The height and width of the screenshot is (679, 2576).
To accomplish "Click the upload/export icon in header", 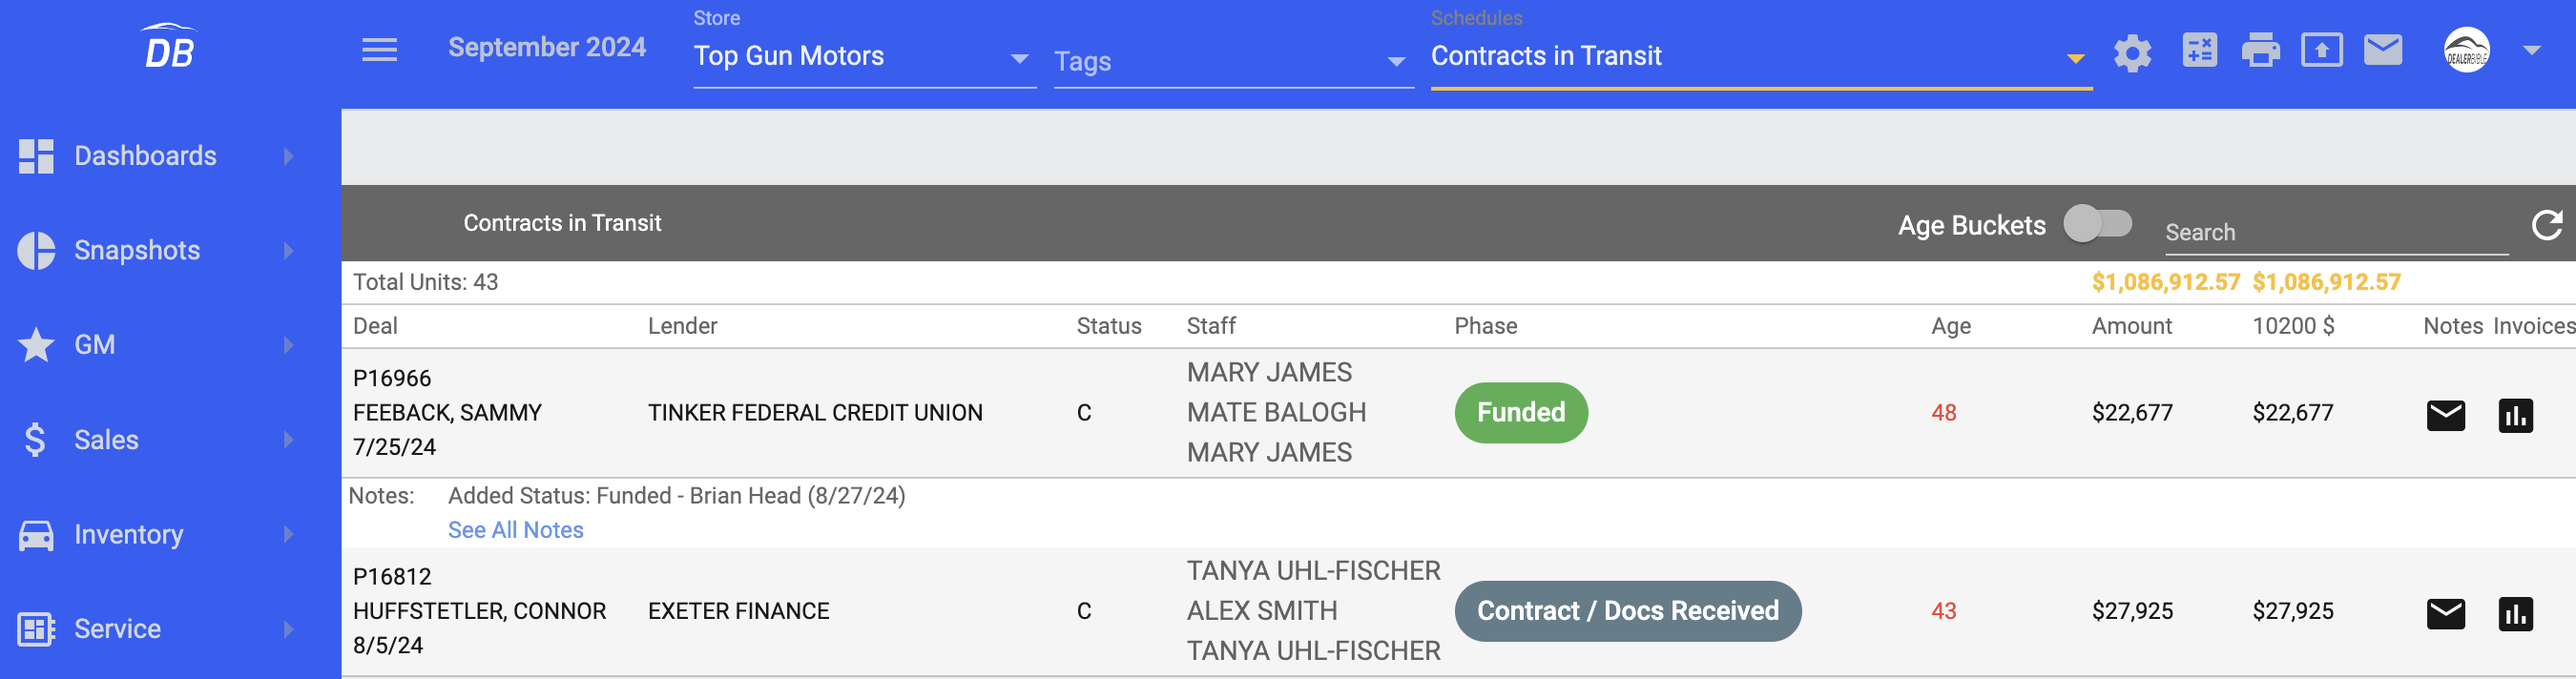I will (2321, 50).
